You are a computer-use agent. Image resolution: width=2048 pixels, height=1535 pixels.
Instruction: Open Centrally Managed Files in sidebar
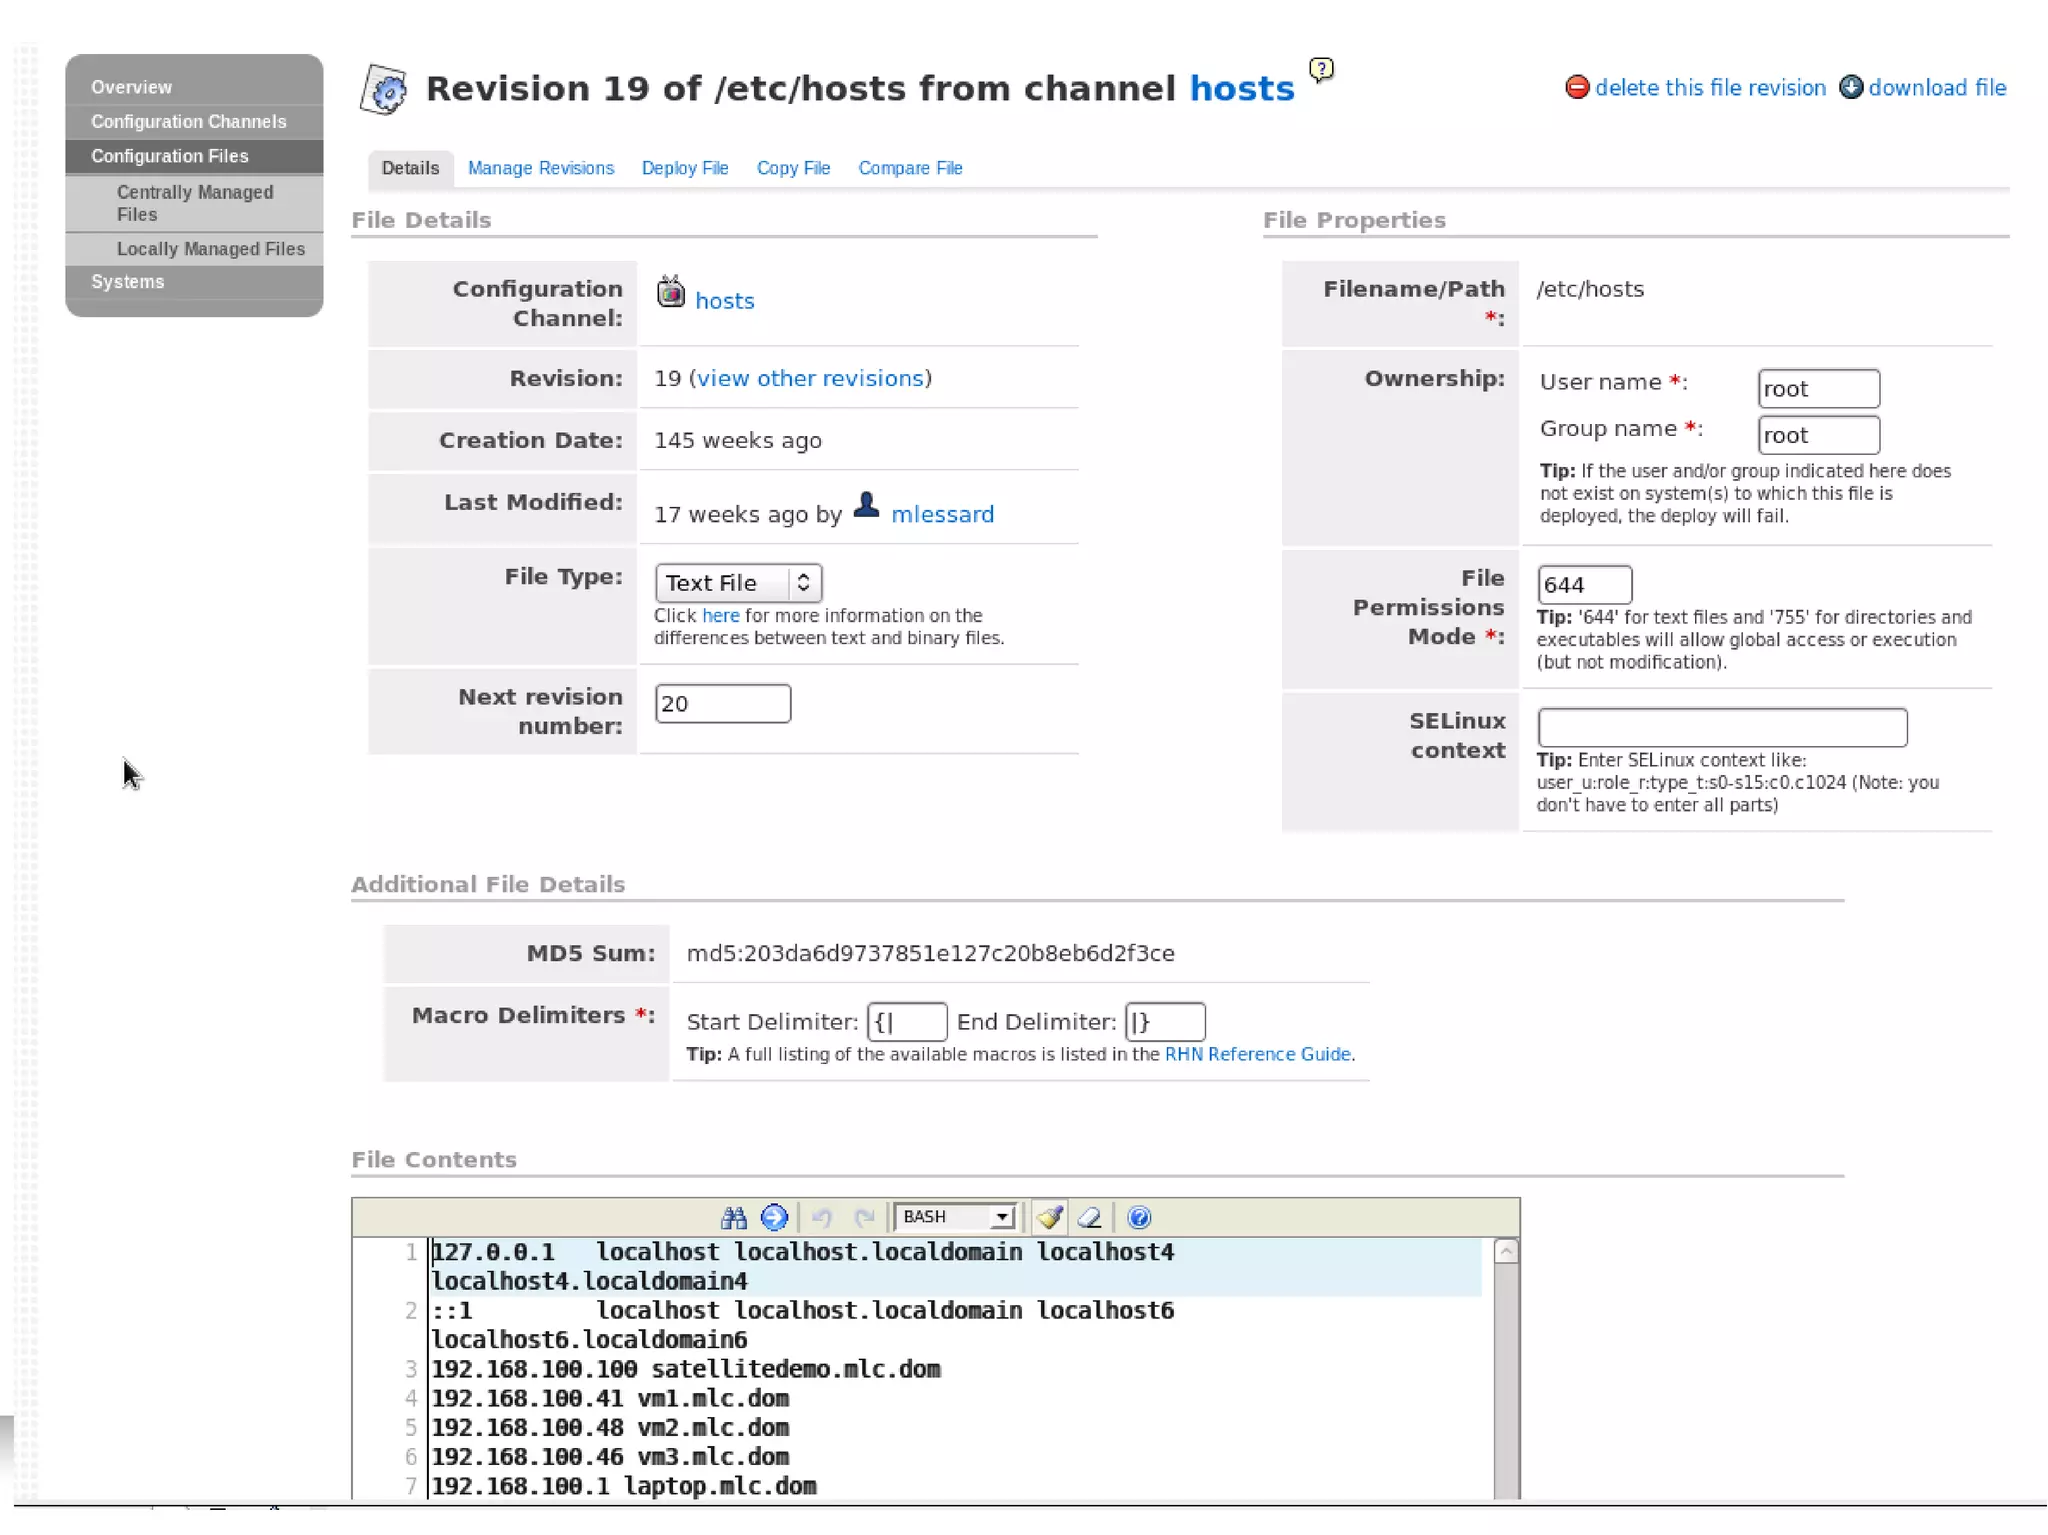tap(195, 203)
